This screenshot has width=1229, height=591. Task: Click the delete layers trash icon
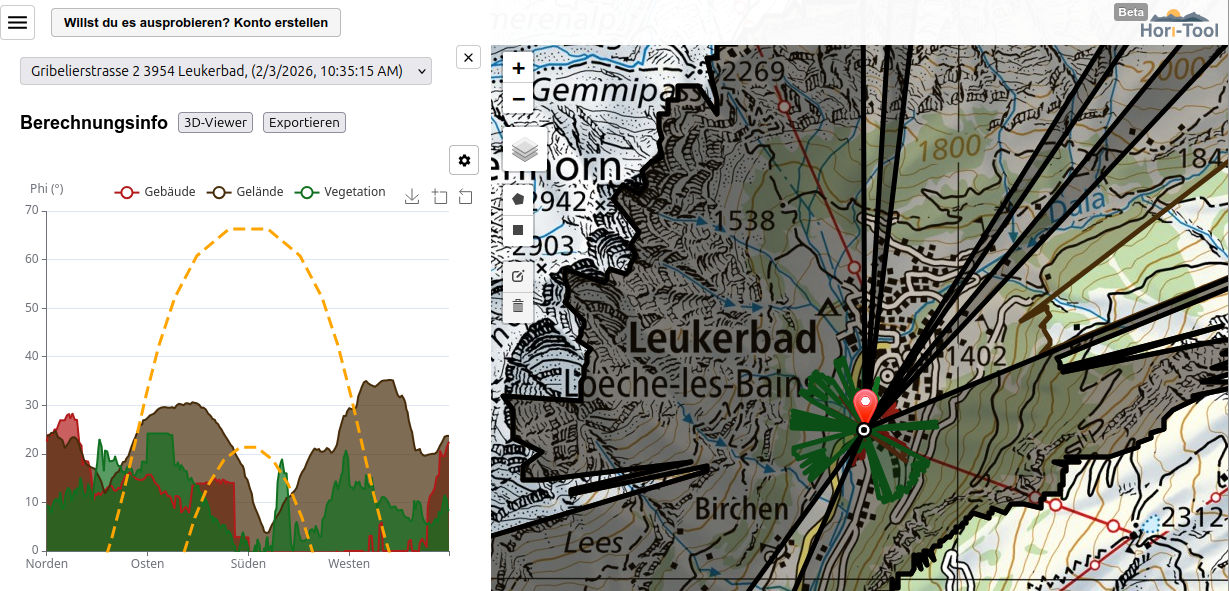point(518,306)
